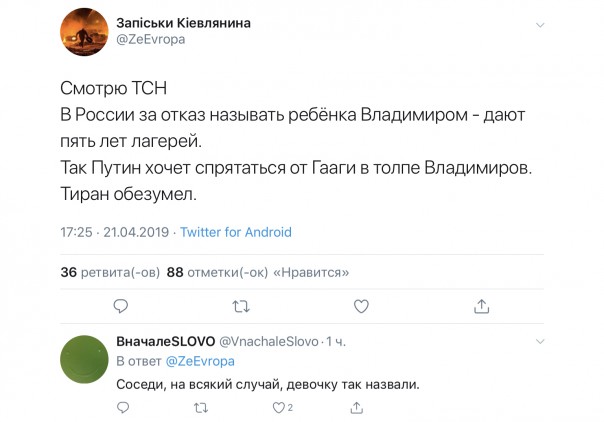Like the main tweet with the heart icon
The height and width of the screenshot is (422, 604).
tap(362, 305)
